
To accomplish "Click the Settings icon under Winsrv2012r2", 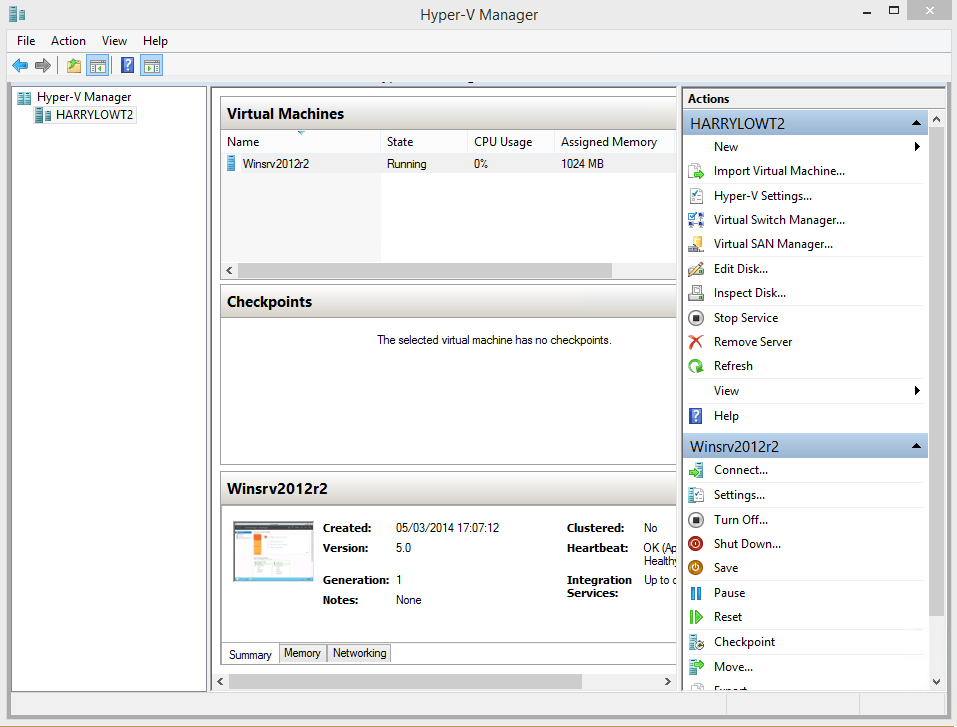I will coord(696,495).
